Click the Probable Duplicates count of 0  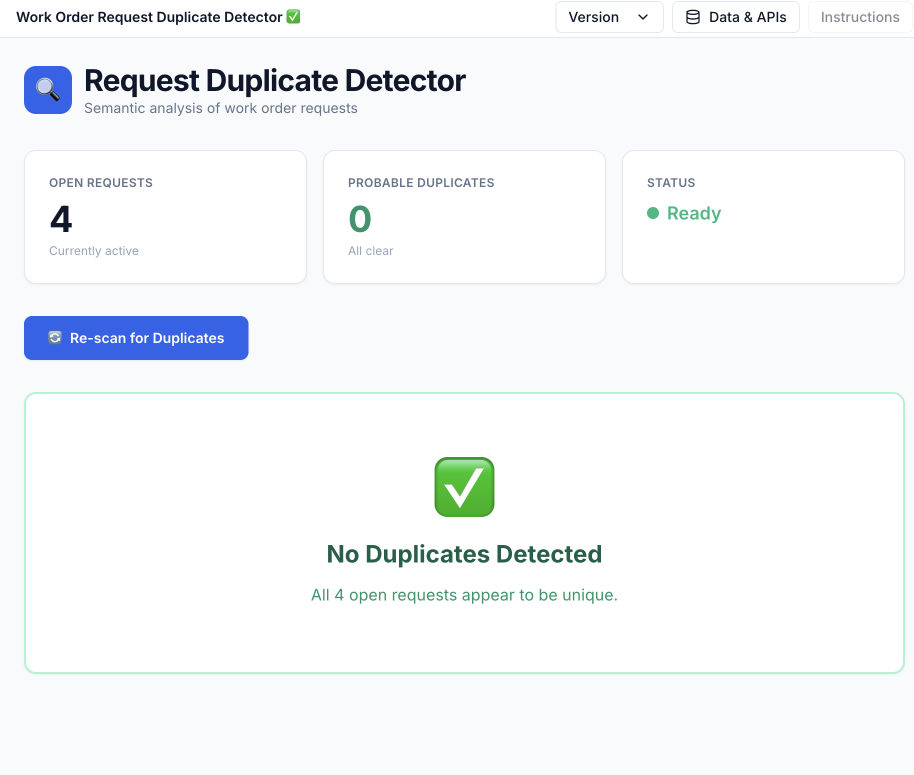(360, 219)
